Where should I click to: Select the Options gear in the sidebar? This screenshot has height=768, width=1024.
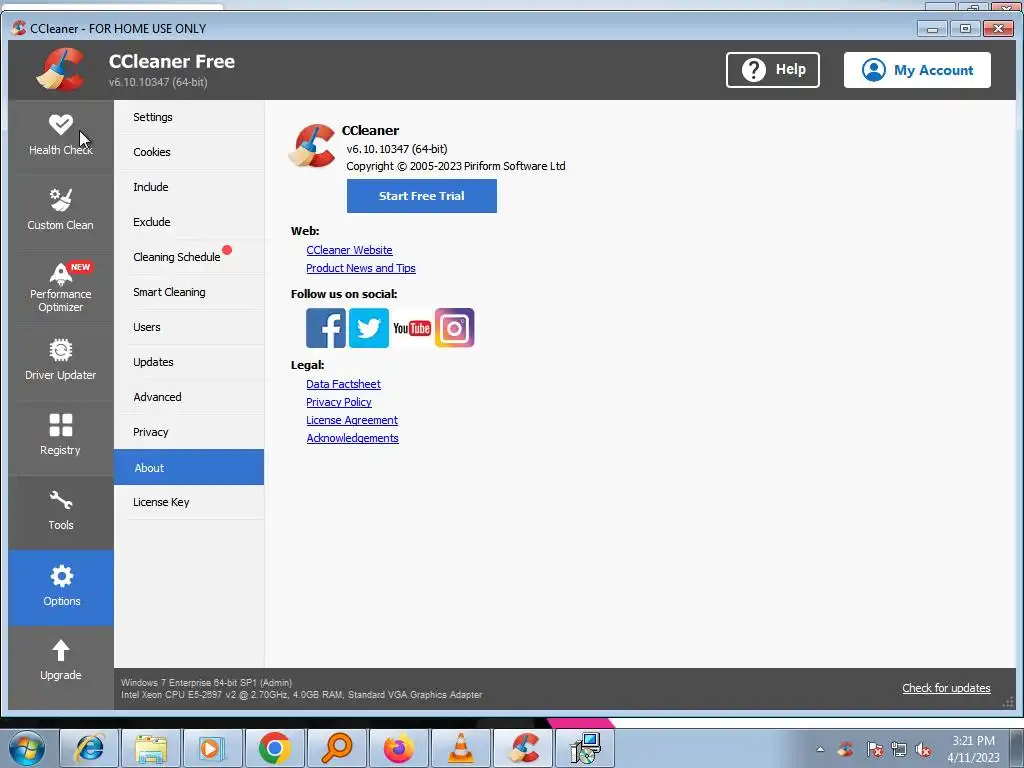[x=61, y=587]
